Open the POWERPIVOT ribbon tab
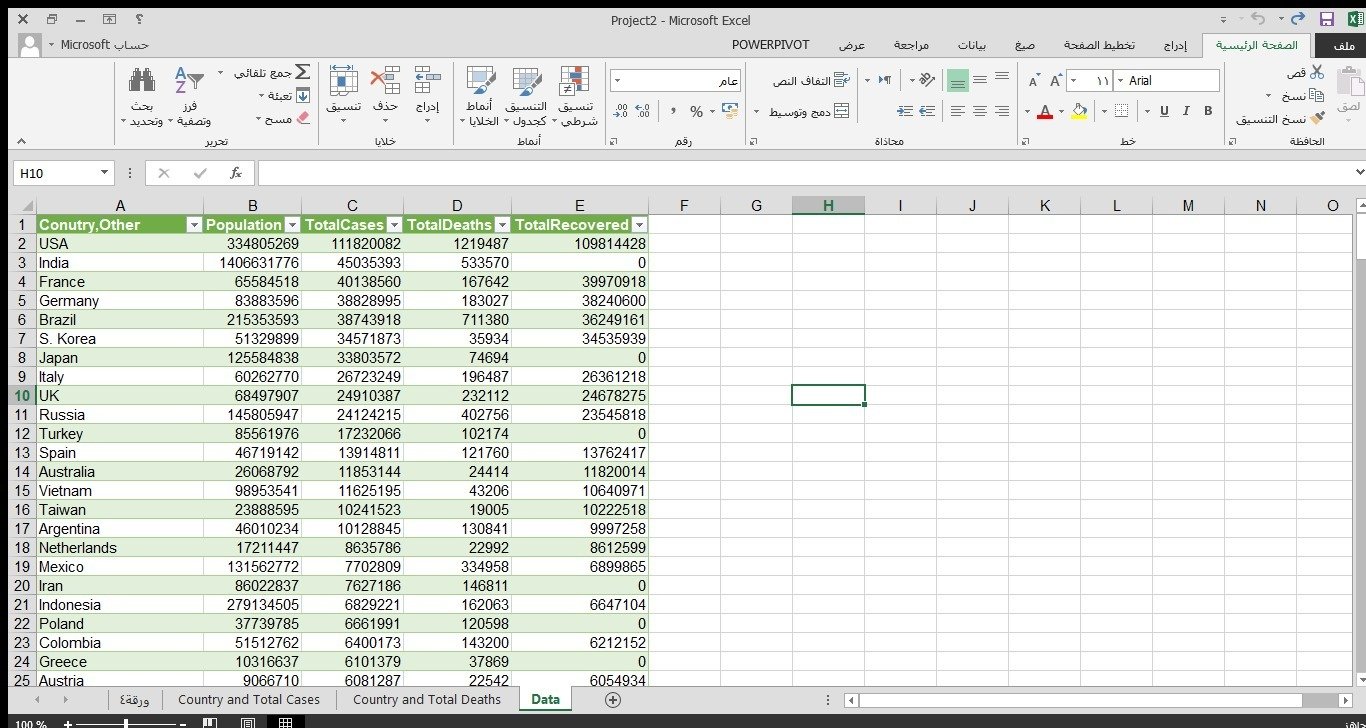 [770, 45]
